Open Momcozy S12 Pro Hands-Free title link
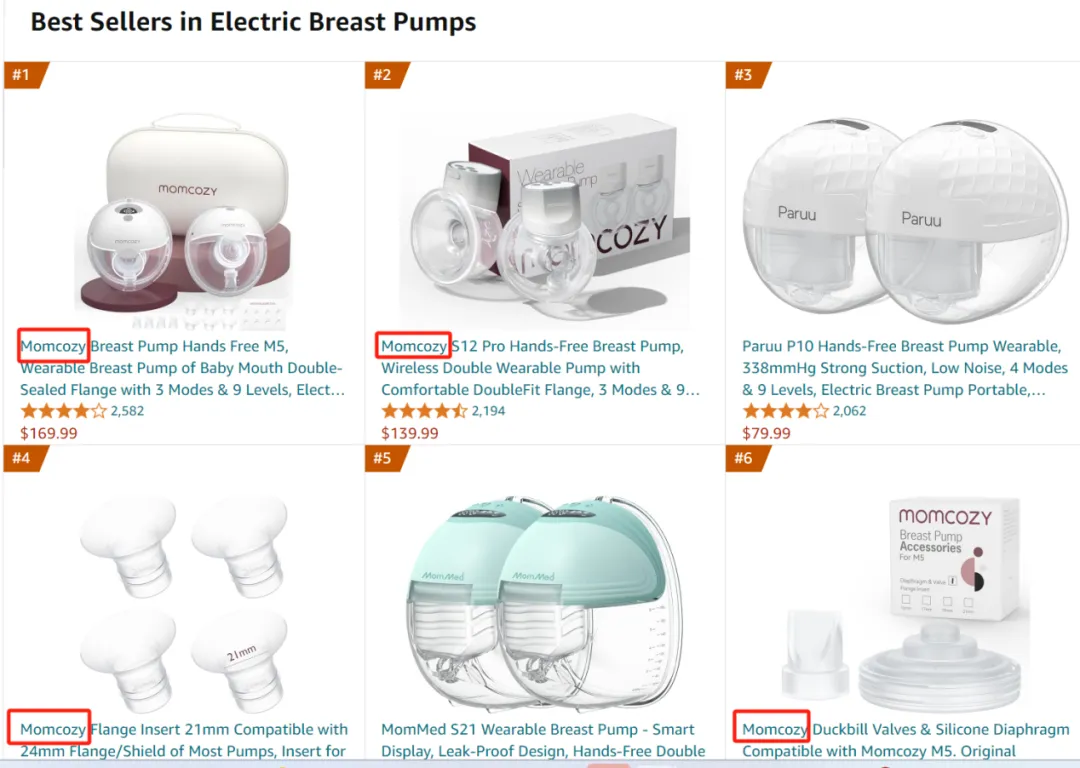Screen dimensions: 1080x768 tap(541, 368)
